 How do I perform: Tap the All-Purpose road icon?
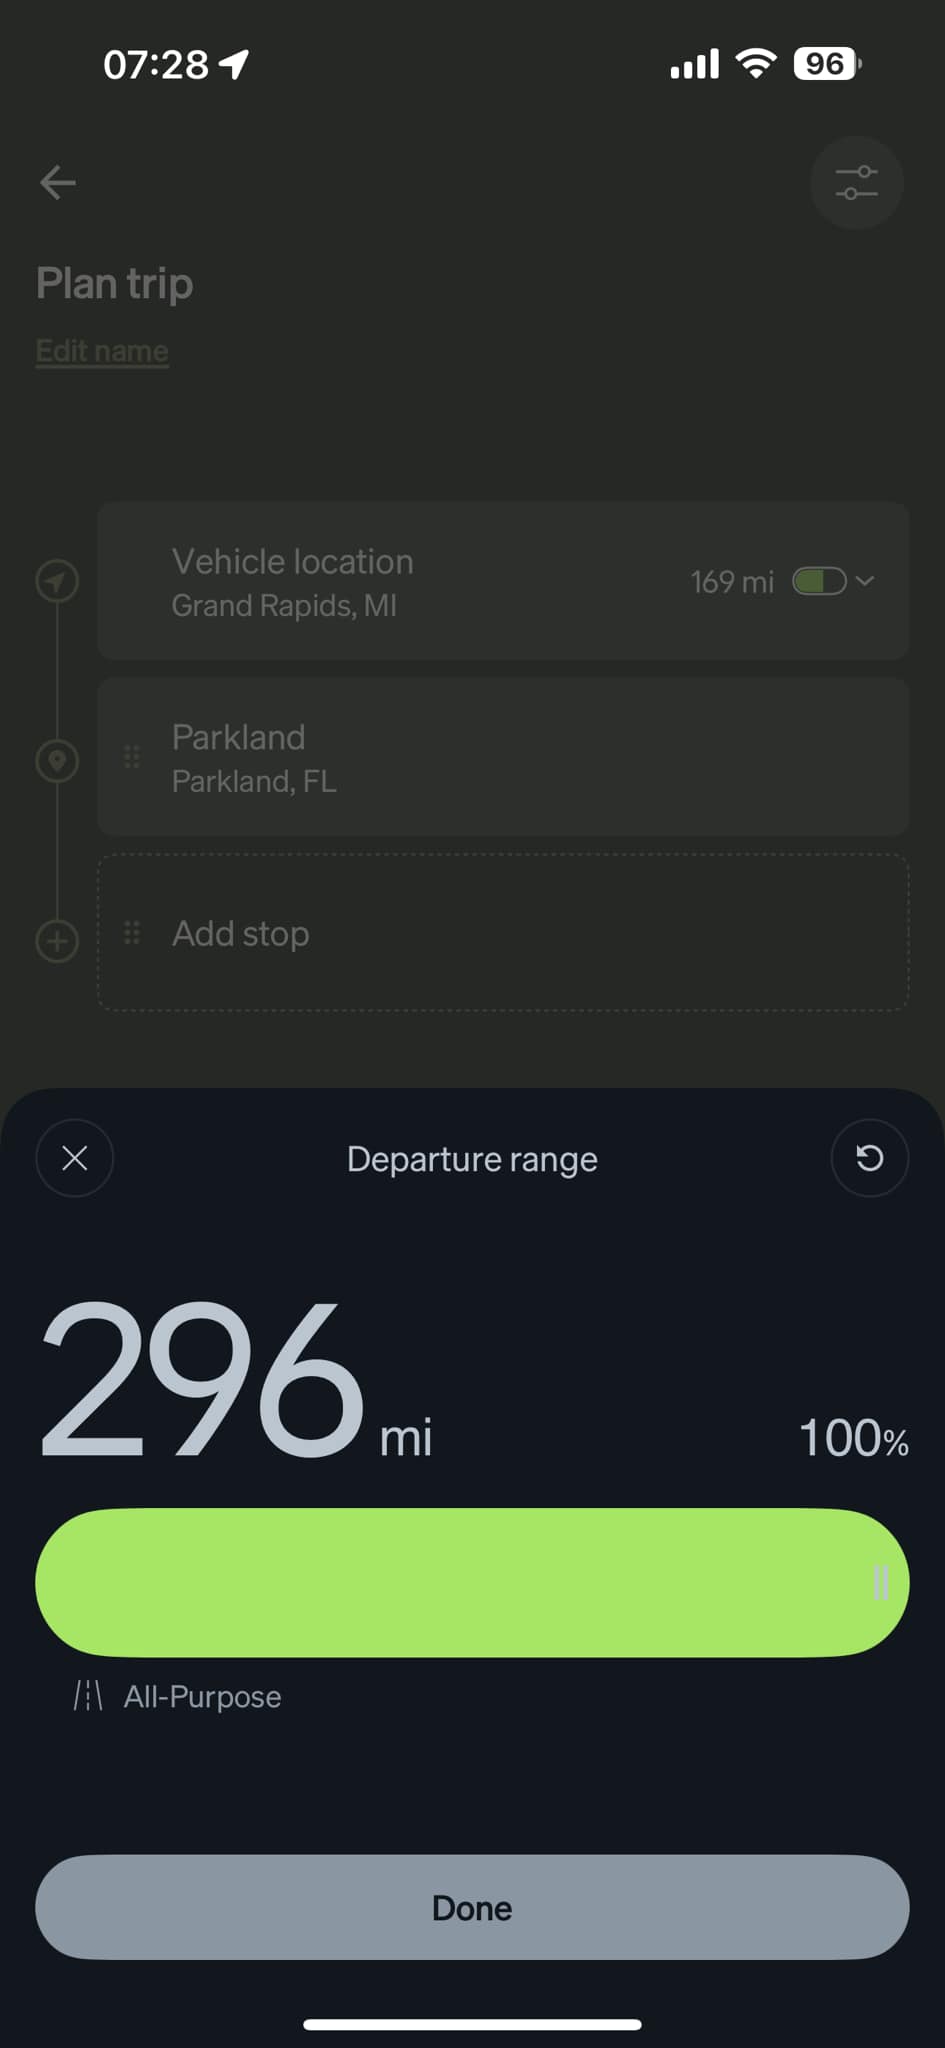[x=88, y=1696]
